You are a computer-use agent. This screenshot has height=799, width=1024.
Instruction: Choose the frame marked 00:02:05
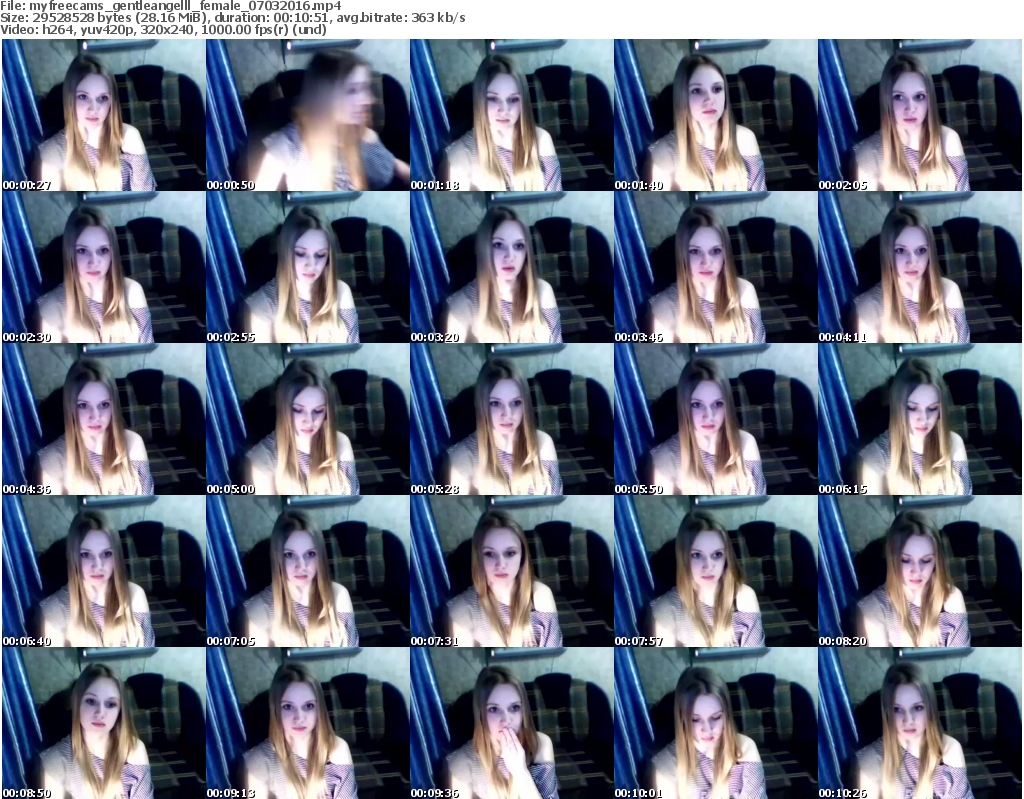[919, 116]
